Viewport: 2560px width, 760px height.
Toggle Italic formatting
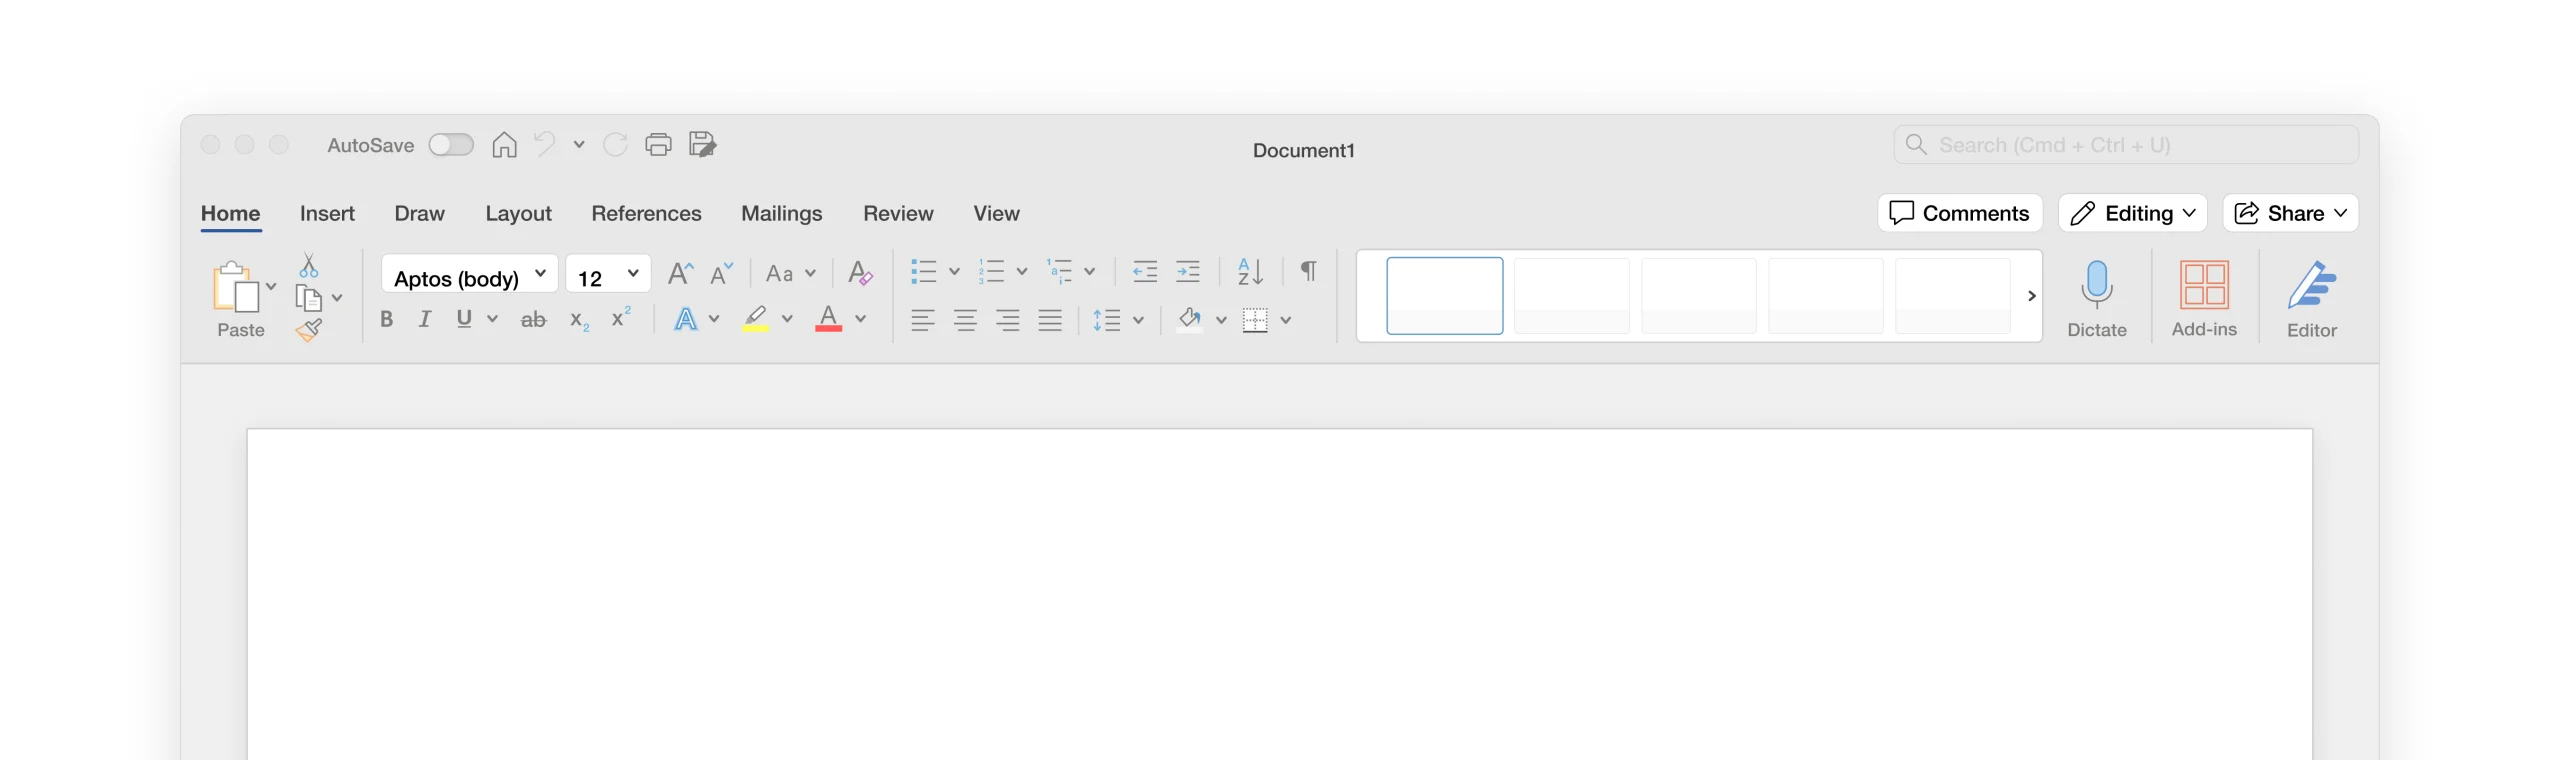(x=425, y=320)
